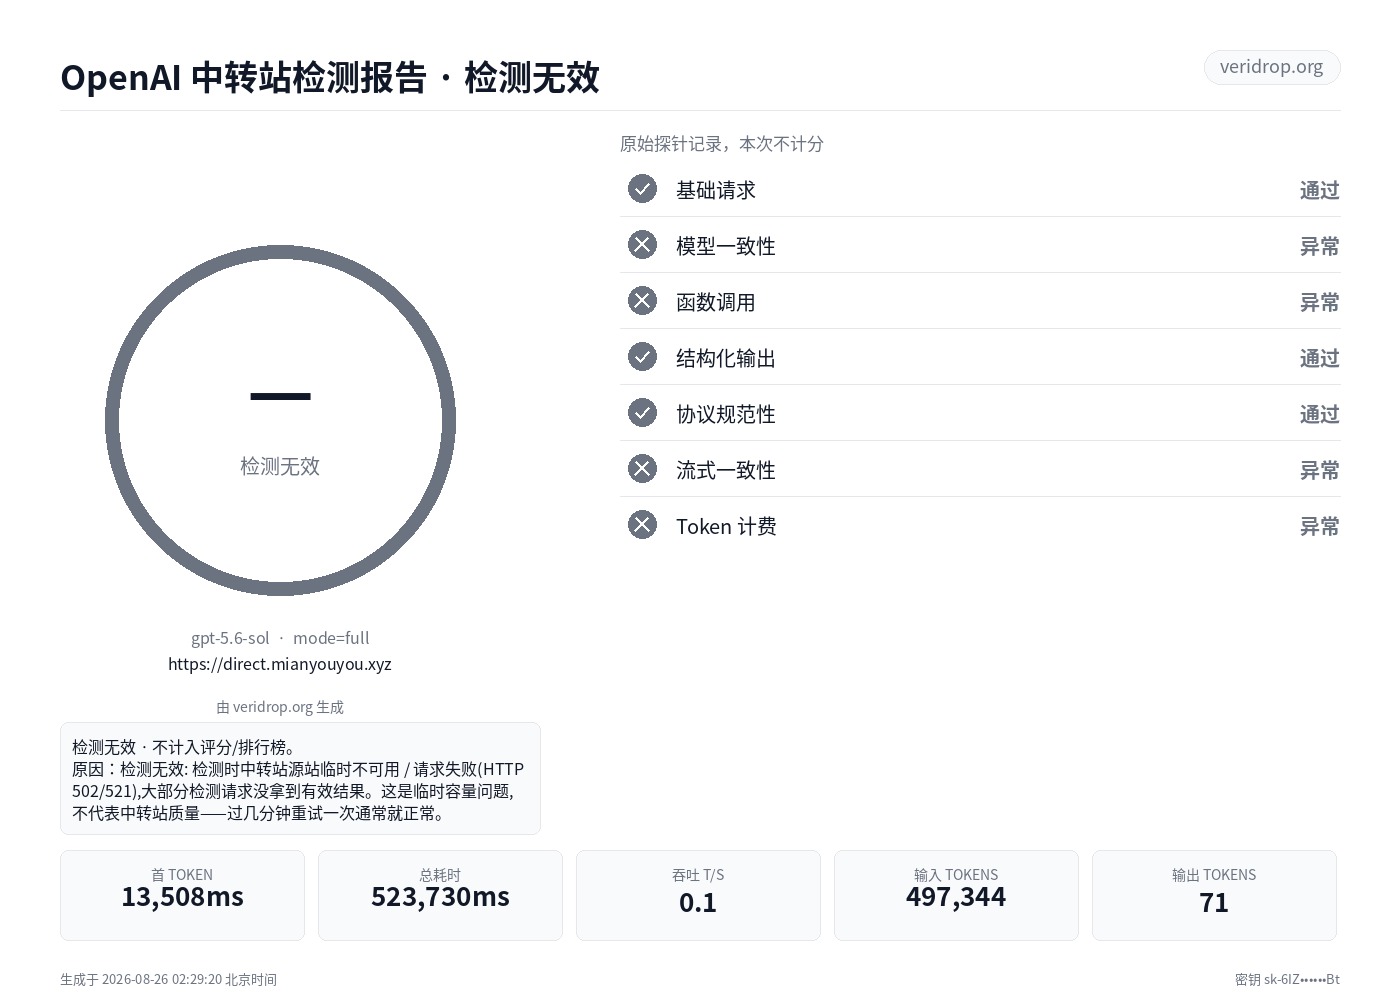Screen dimensions: 1400x1000
Task: Open the veridrop.org badge at top right
Action: (1271, 67)
